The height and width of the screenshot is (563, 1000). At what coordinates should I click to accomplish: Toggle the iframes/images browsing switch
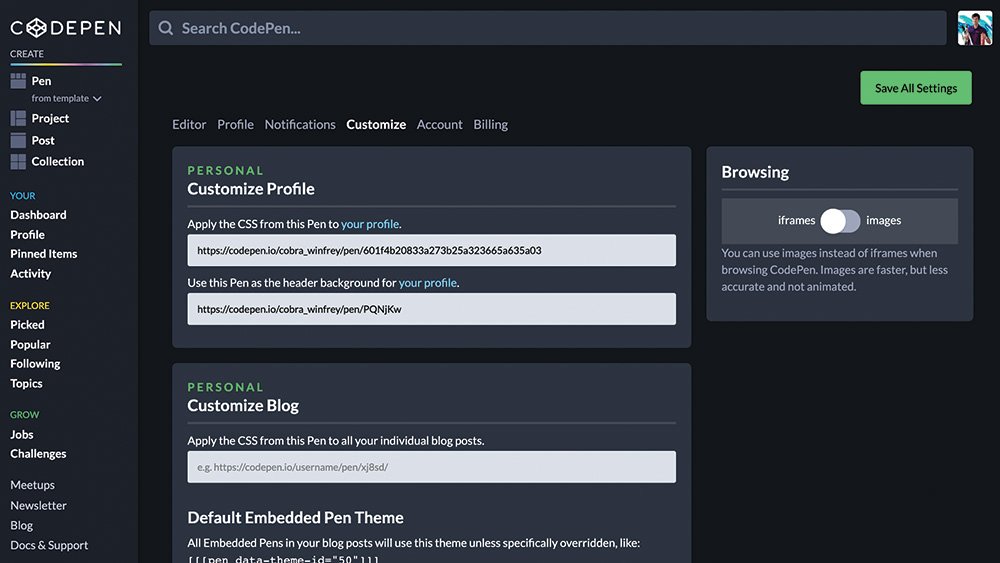pos(840,221)
